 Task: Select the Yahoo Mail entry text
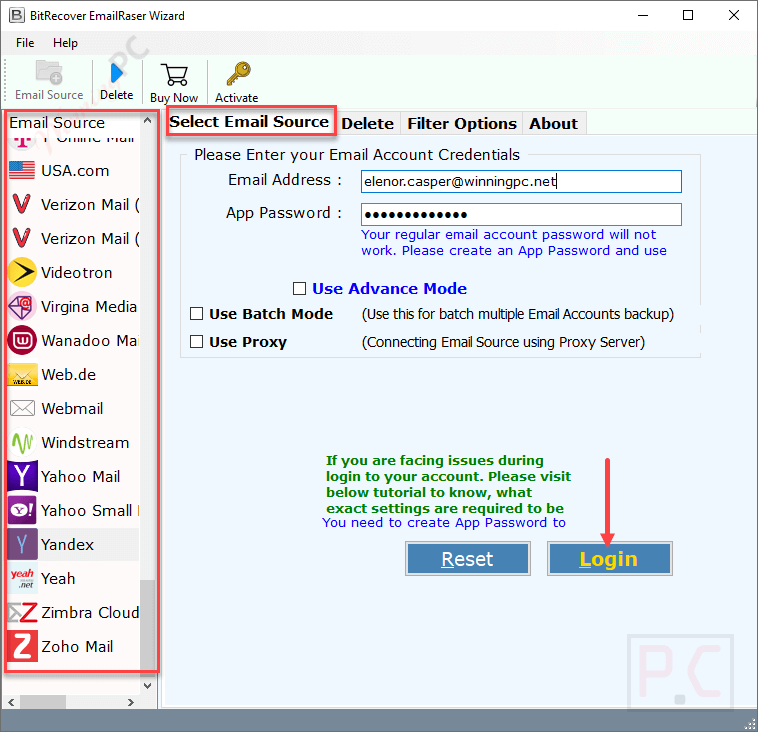click(80, 477)
